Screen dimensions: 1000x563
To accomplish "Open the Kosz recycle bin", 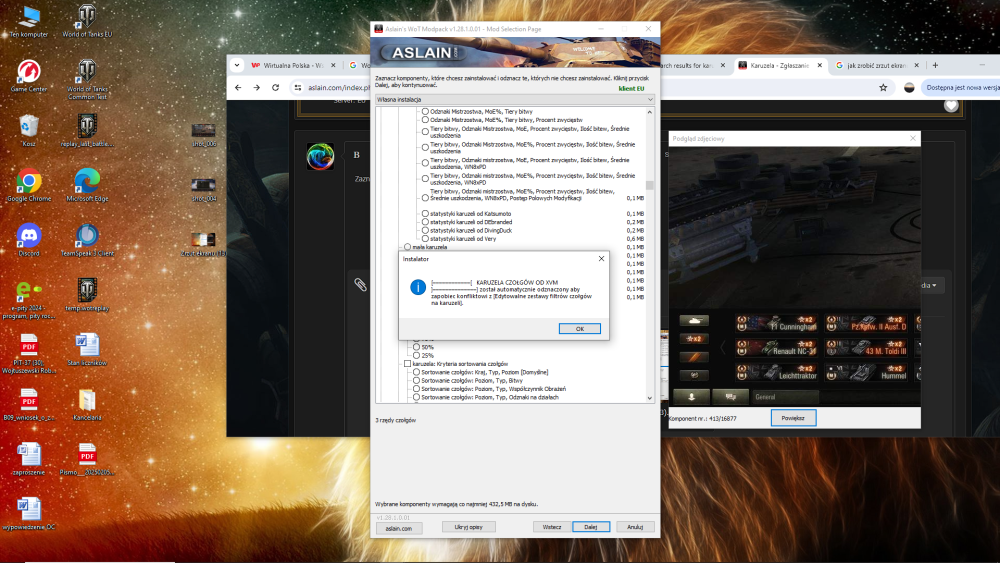I will pos(29,131).
